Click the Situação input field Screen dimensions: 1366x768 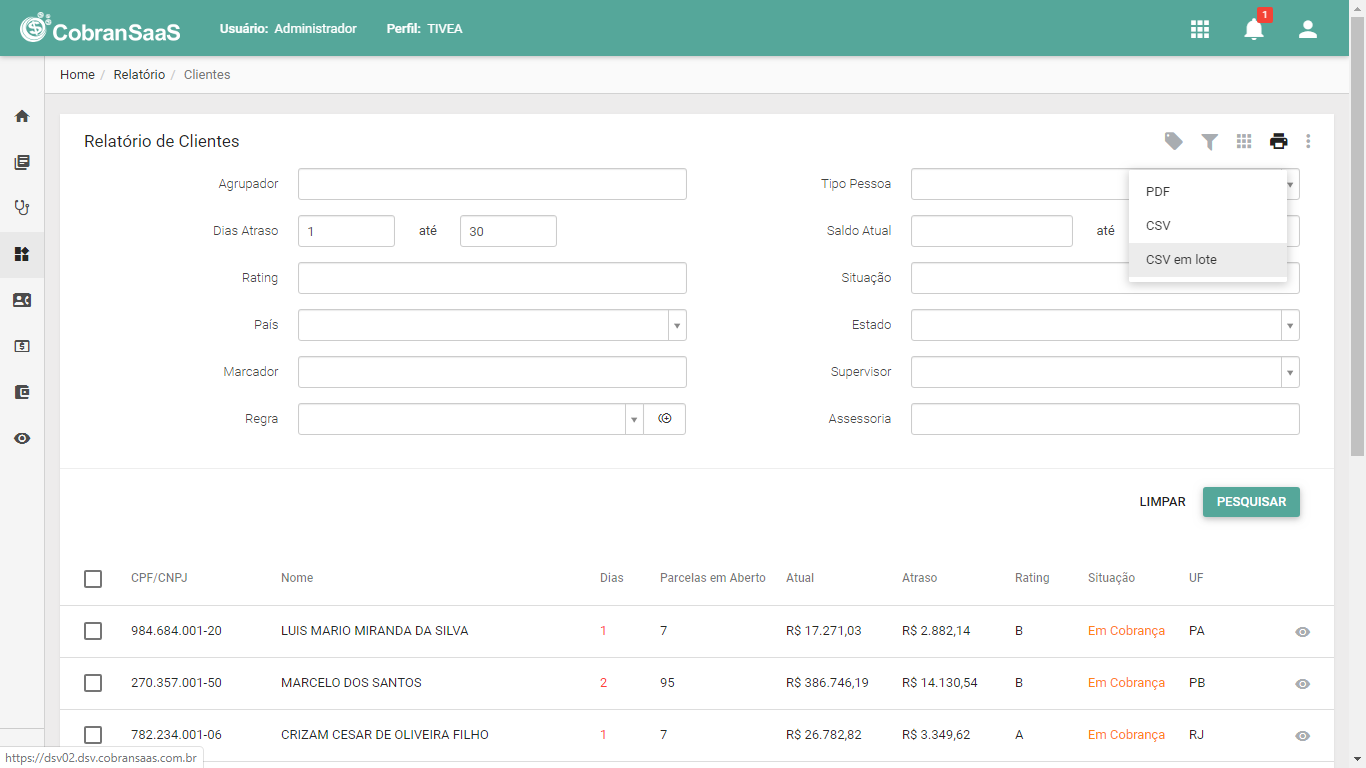coord(1105,278)
